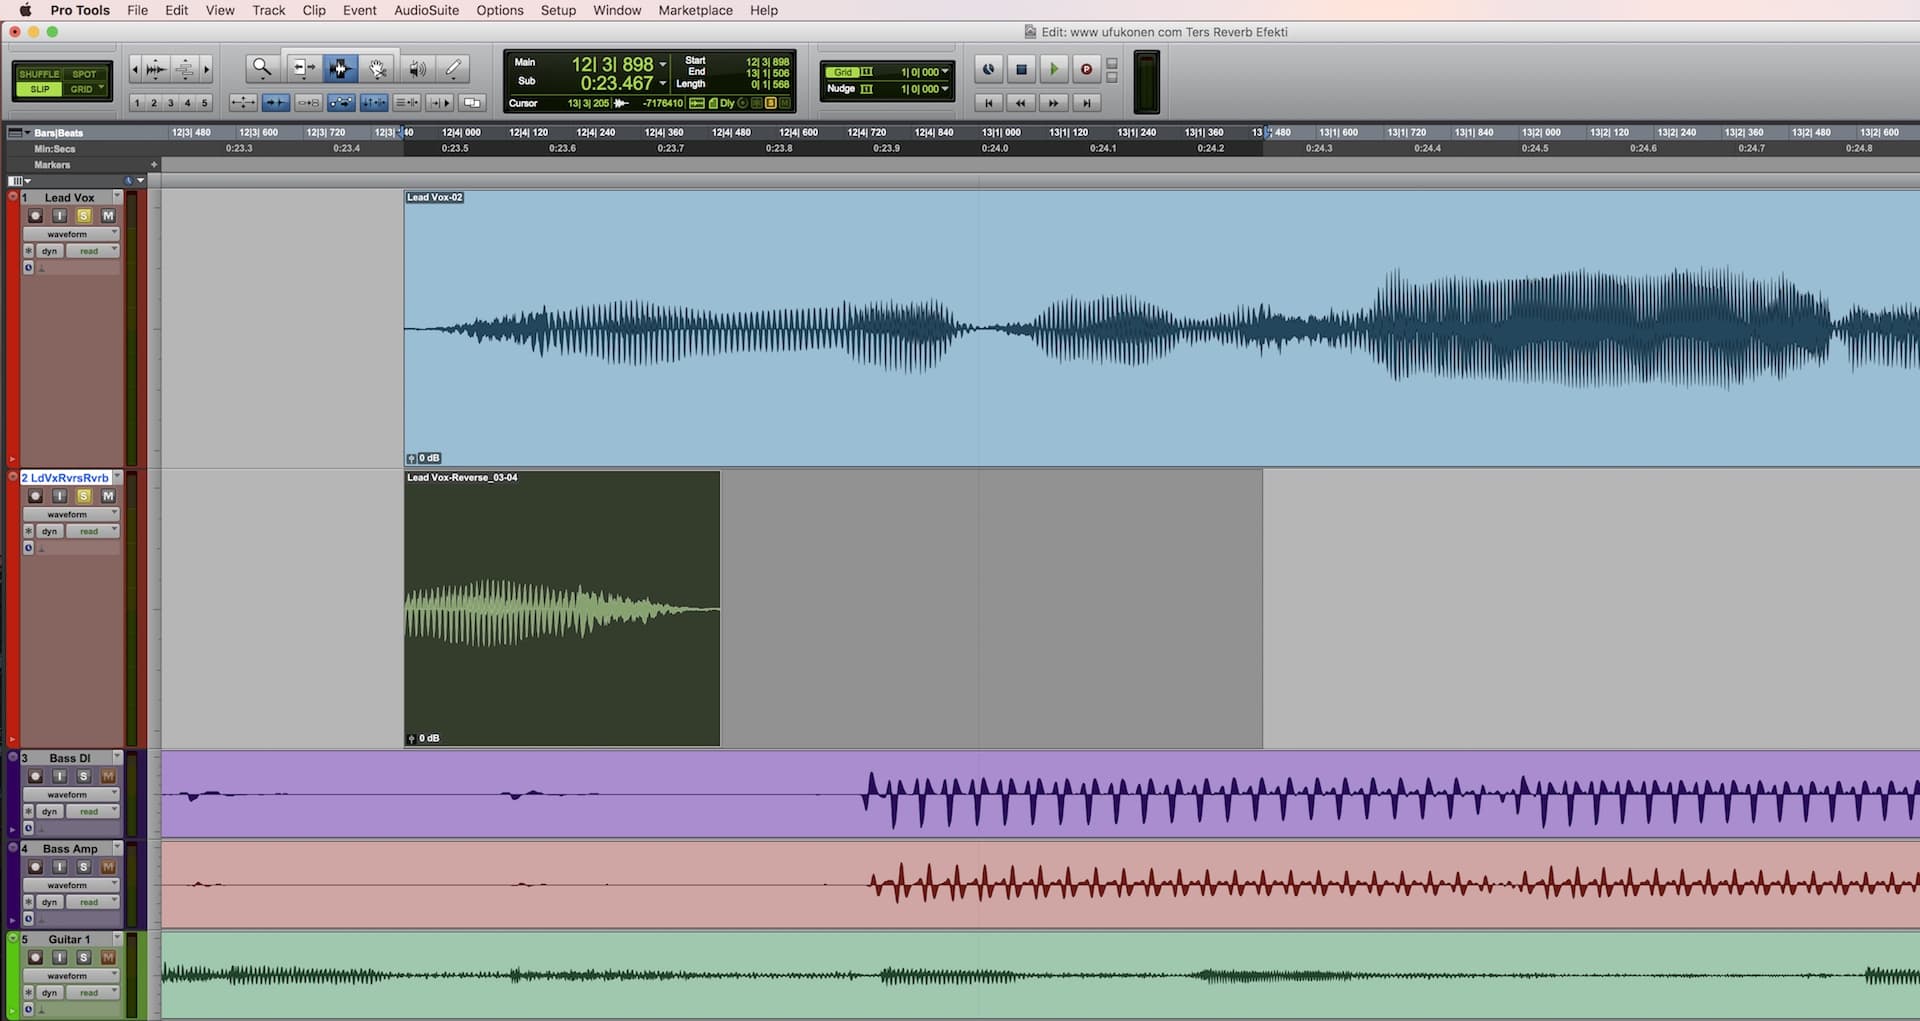Viewport: 1920px width, 1021px height.
Task: Select the Grabber hand tool
Action: (378, 68)
